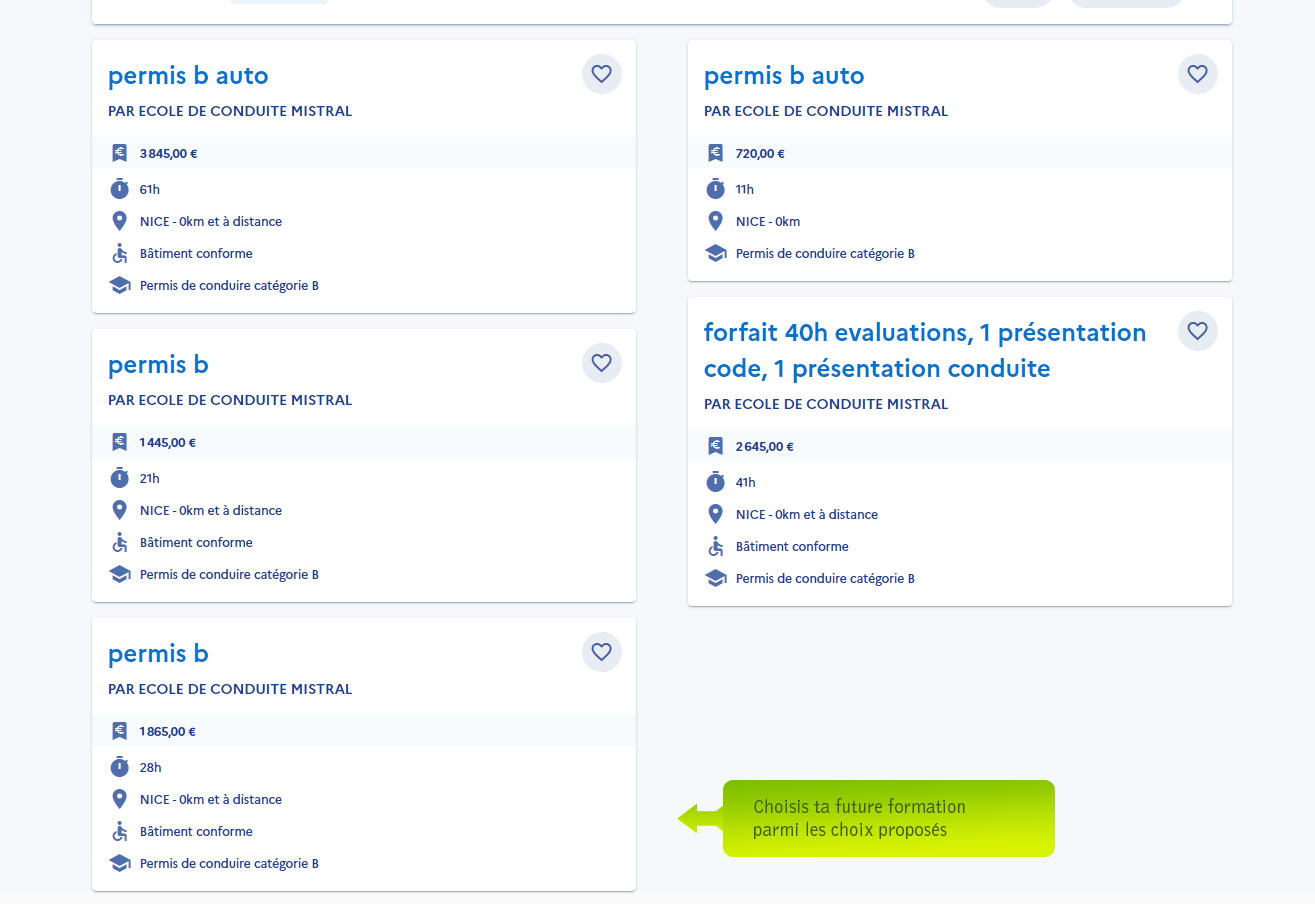Viewport: 1315px width, 904px height.
Task: Click the euro price icon beside 1 445,00 €
Action: (120, 442)
